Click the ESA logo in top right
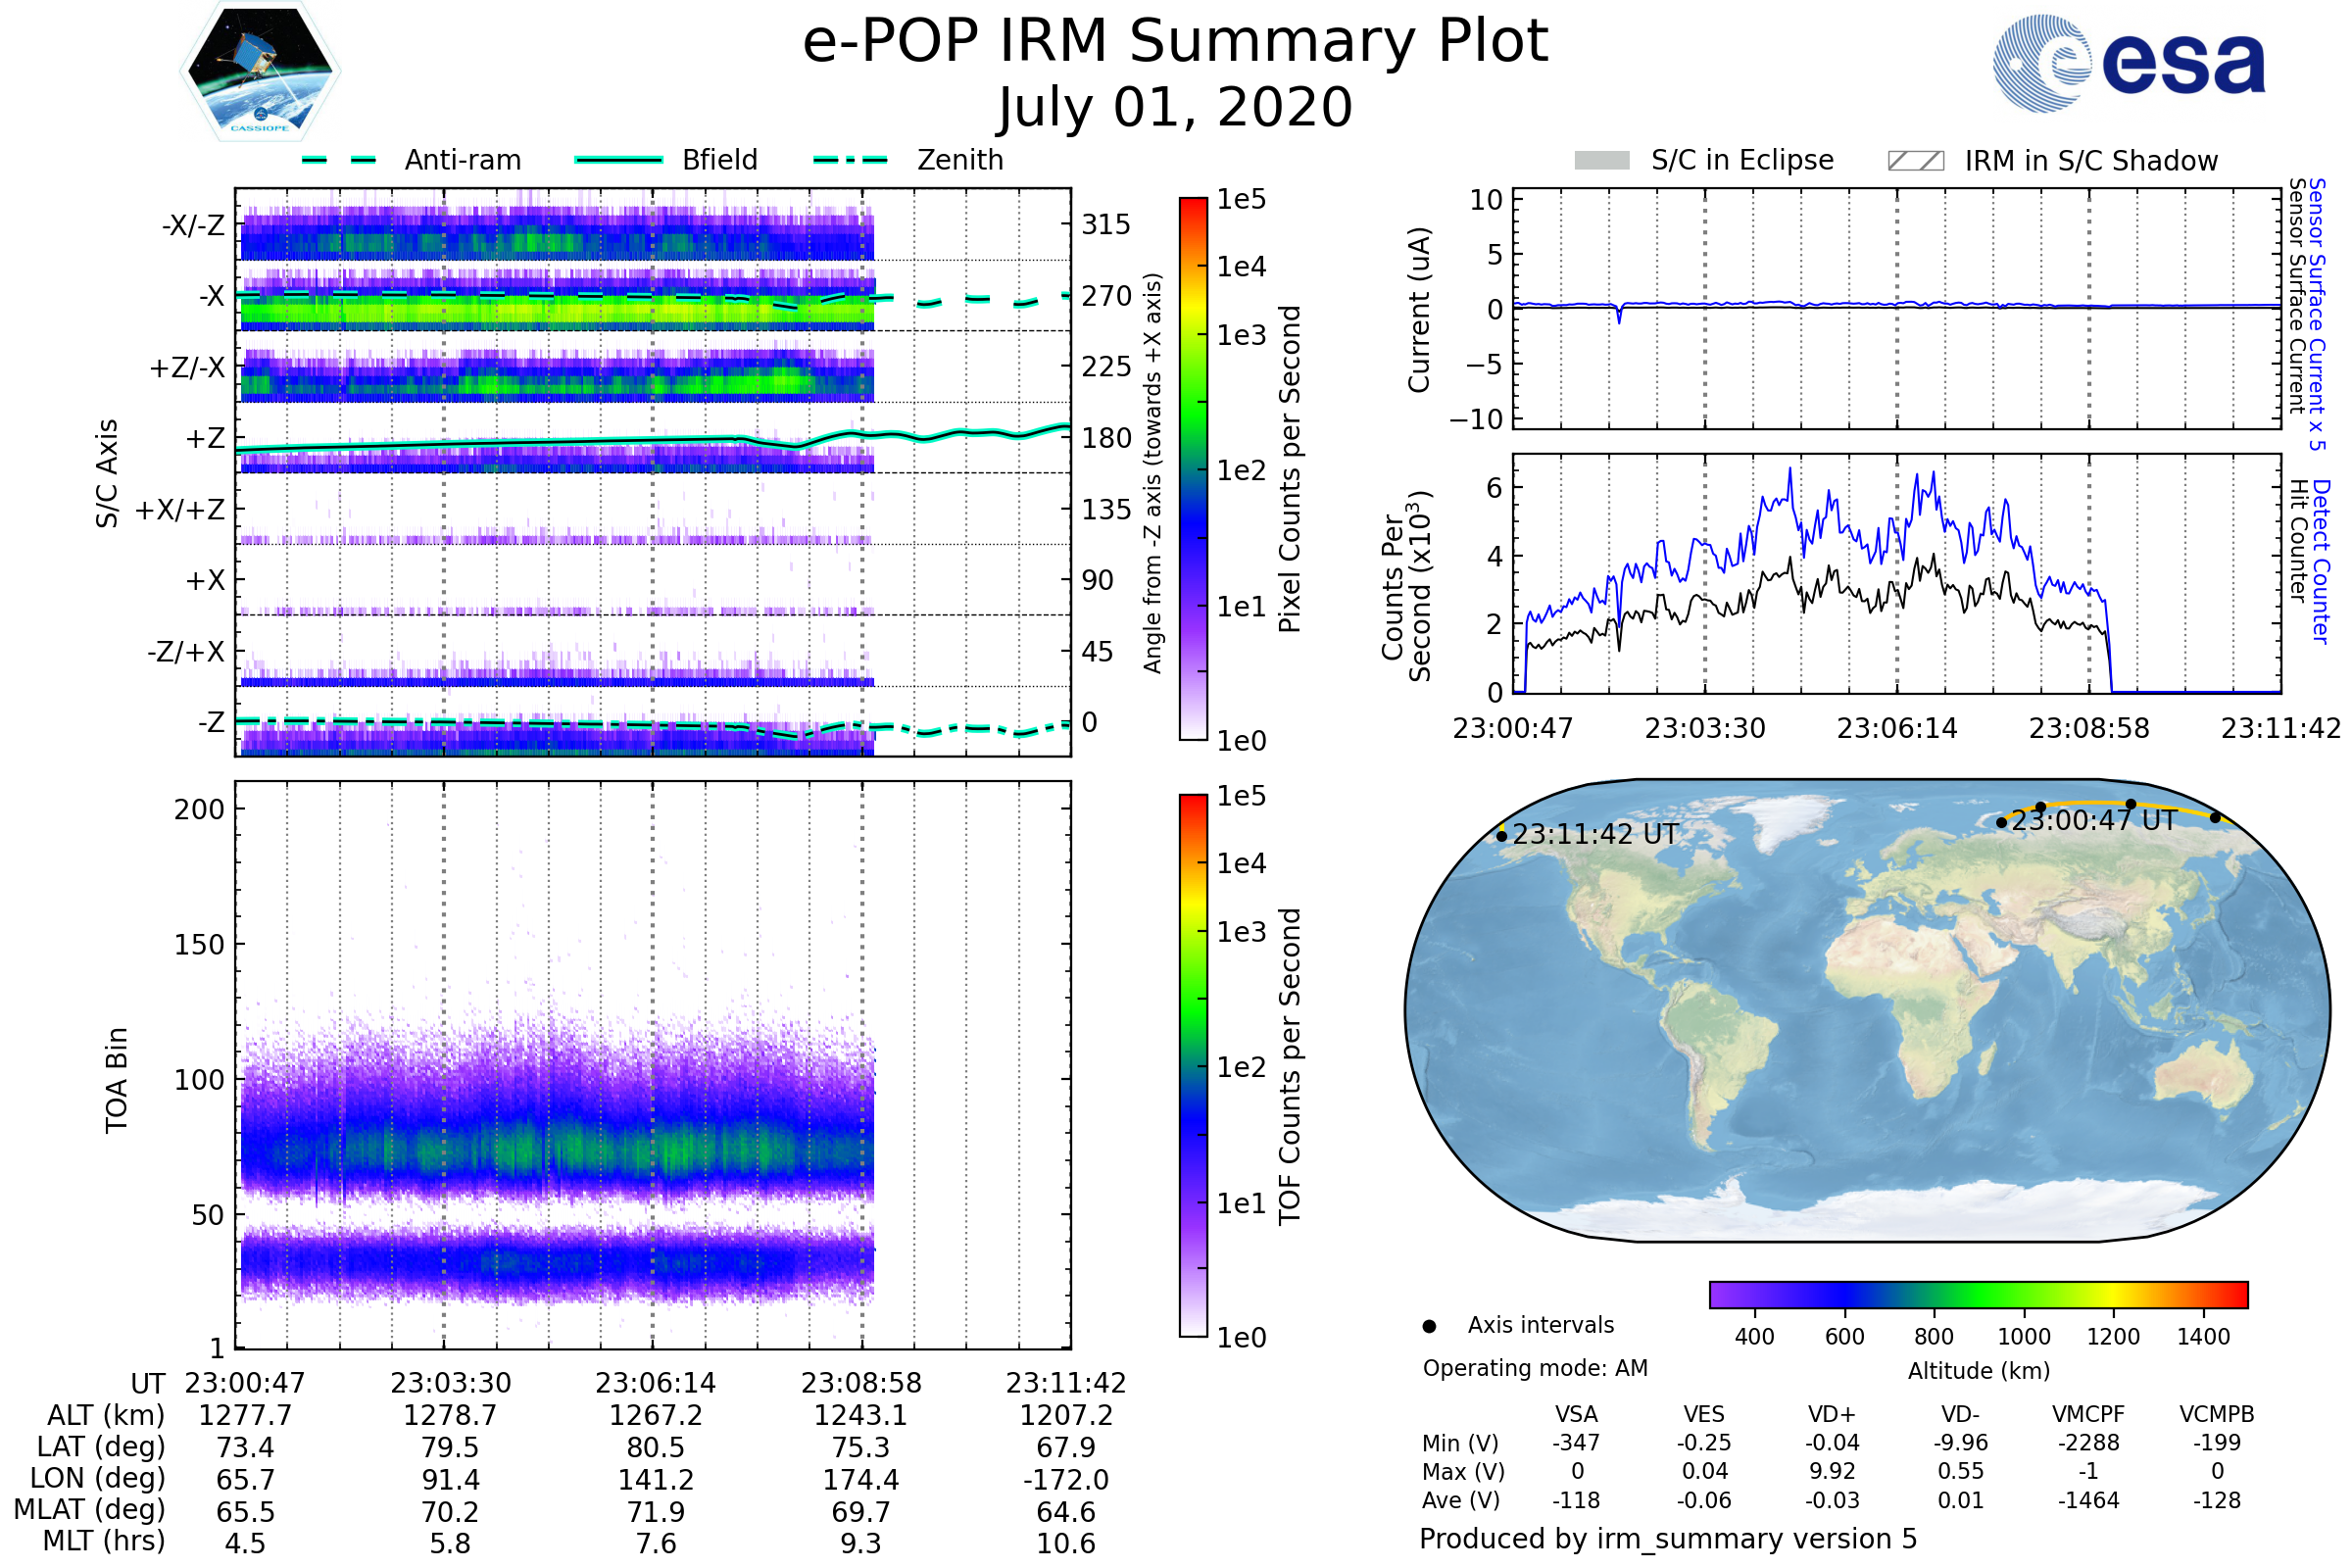2352x1568 pixels. tap(2128, 64)
